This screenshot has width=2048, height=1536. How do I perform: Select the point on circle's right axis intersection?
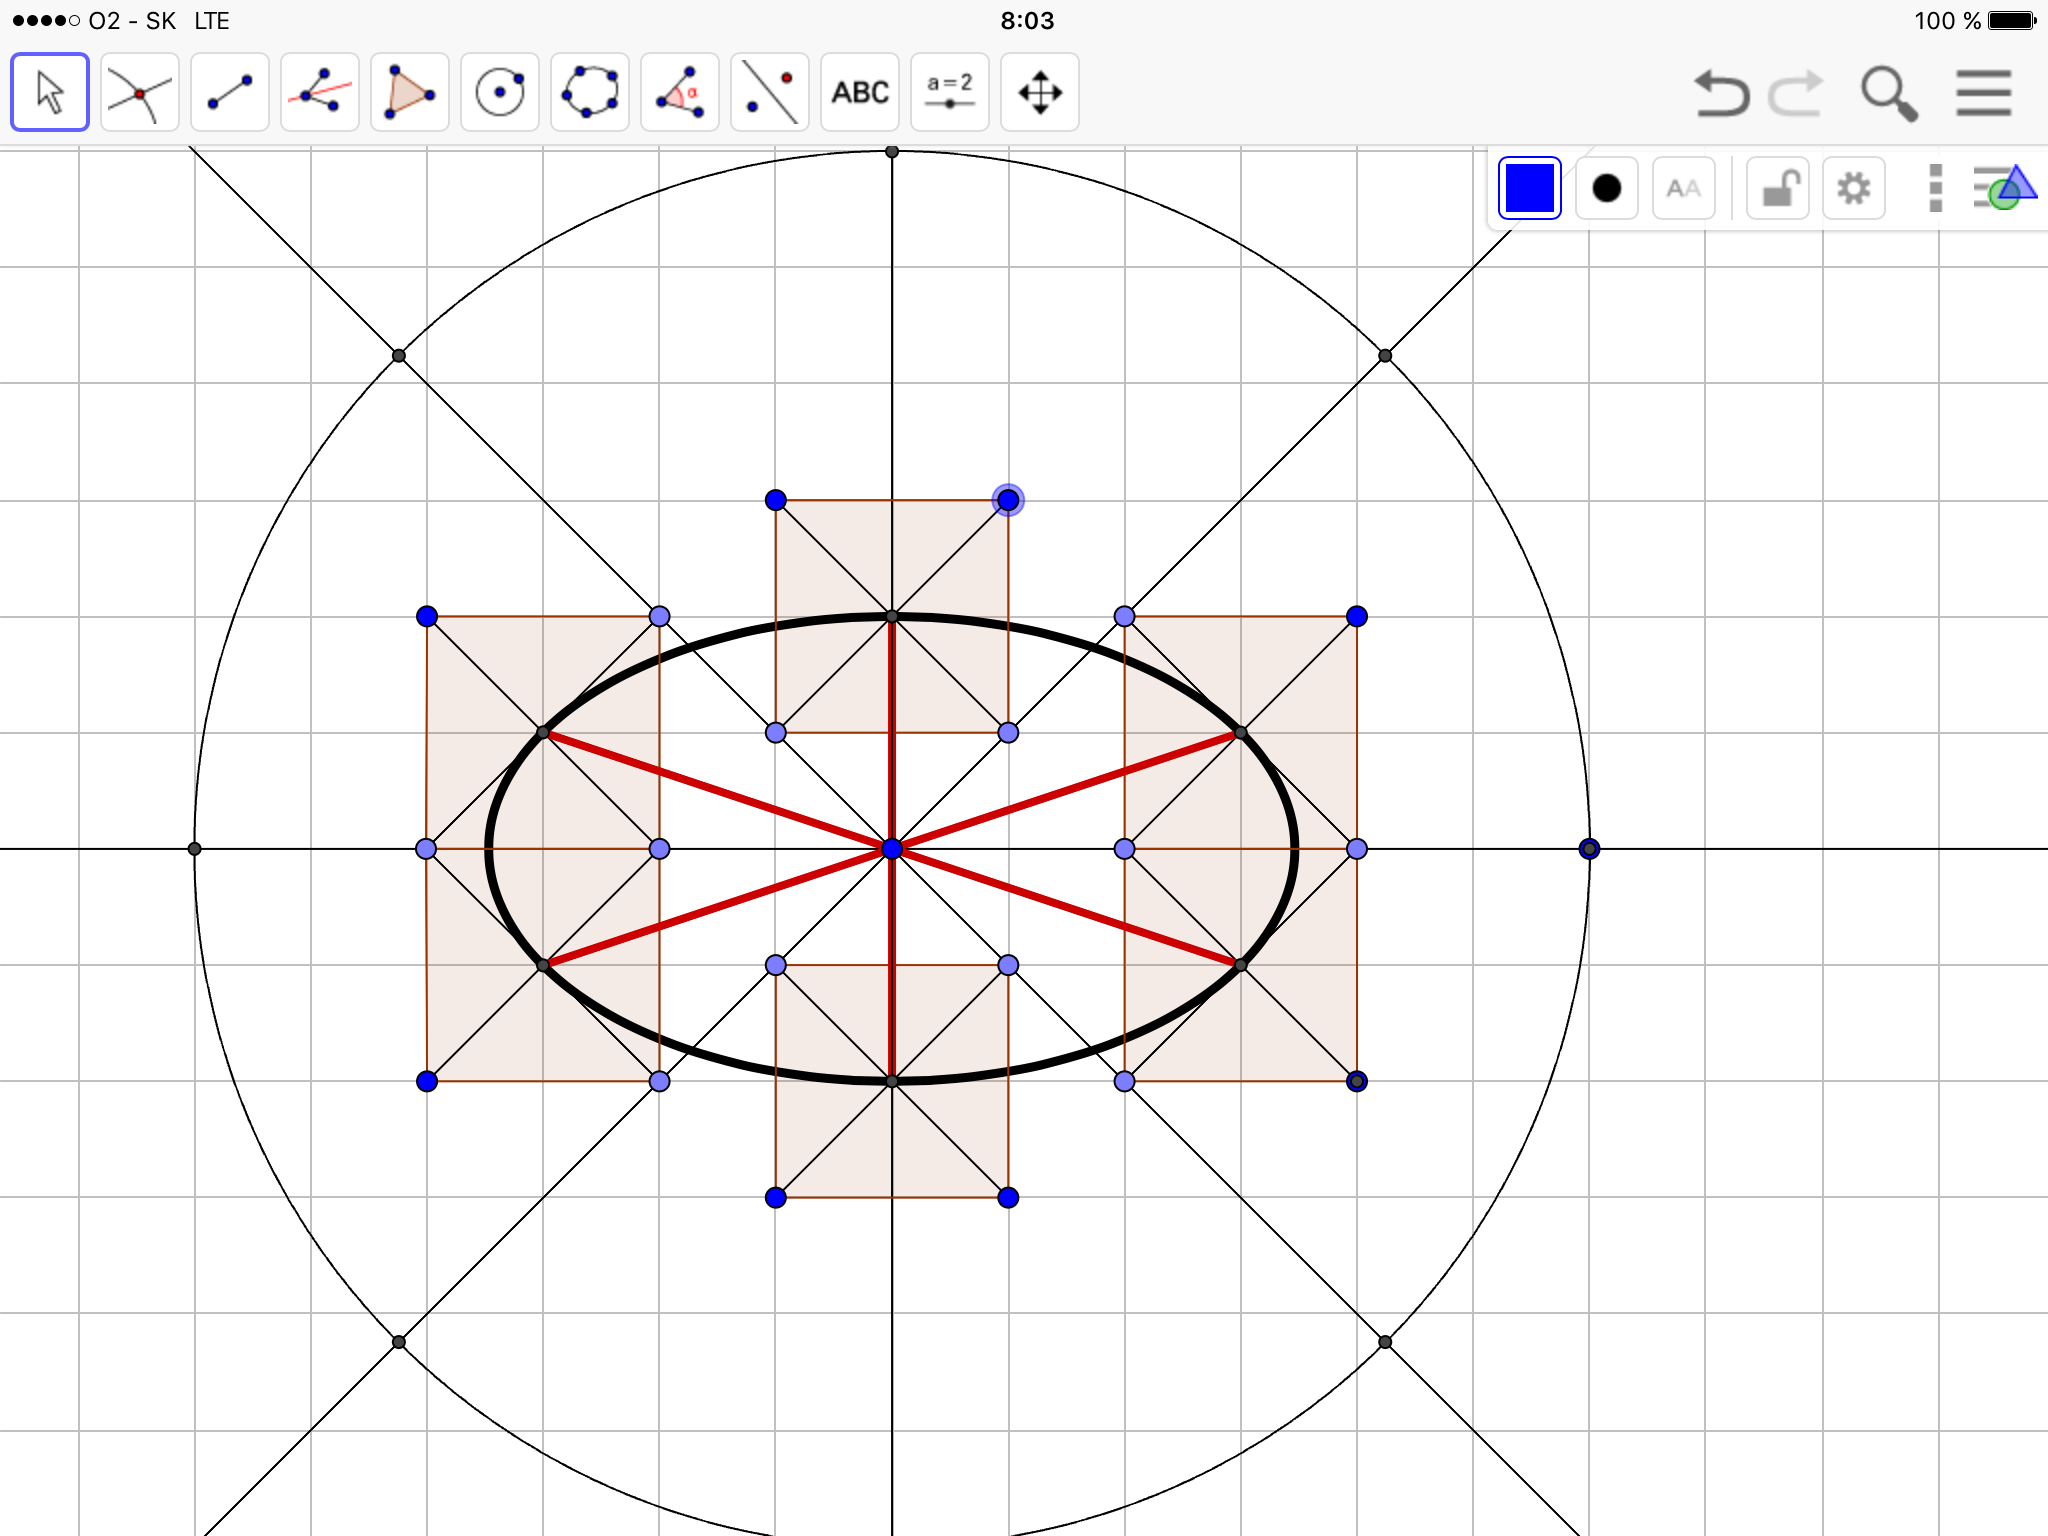click(x=1589, y=849)
